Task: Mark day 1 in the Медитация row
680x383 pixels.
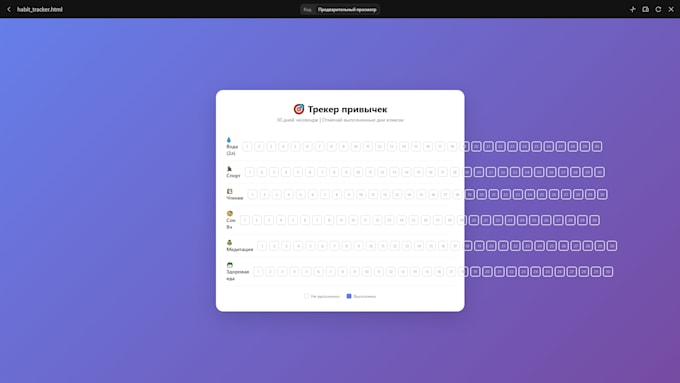Action: point(262,246)
